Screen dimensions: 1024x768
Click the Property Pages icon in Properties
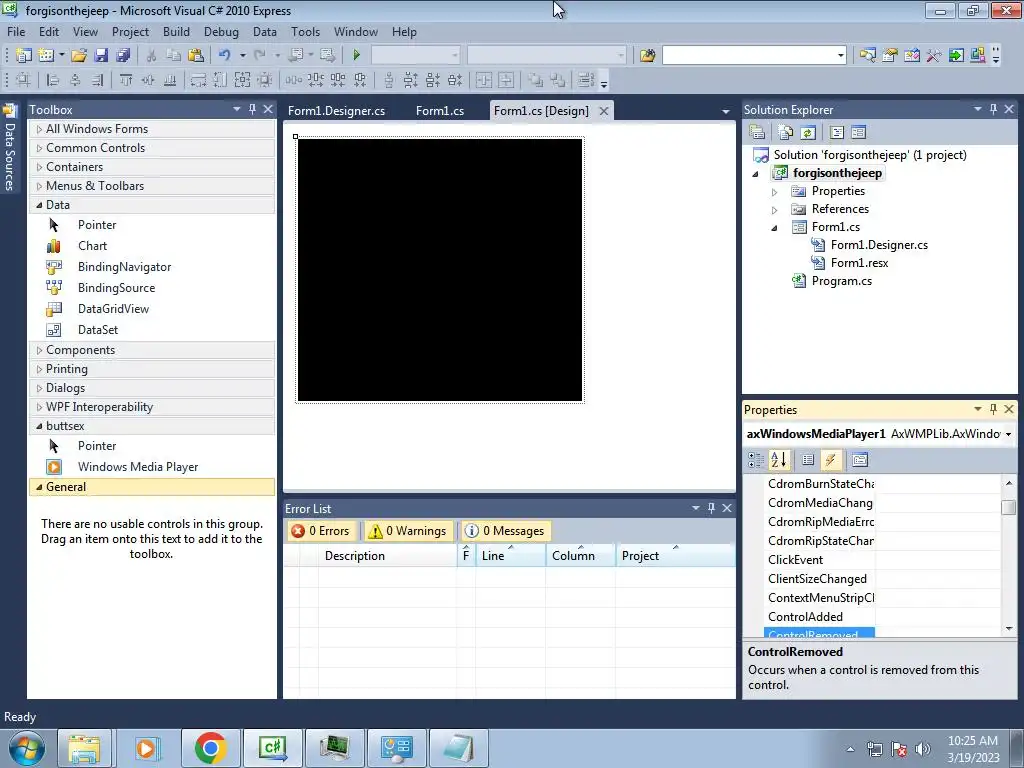coord(860,460)
